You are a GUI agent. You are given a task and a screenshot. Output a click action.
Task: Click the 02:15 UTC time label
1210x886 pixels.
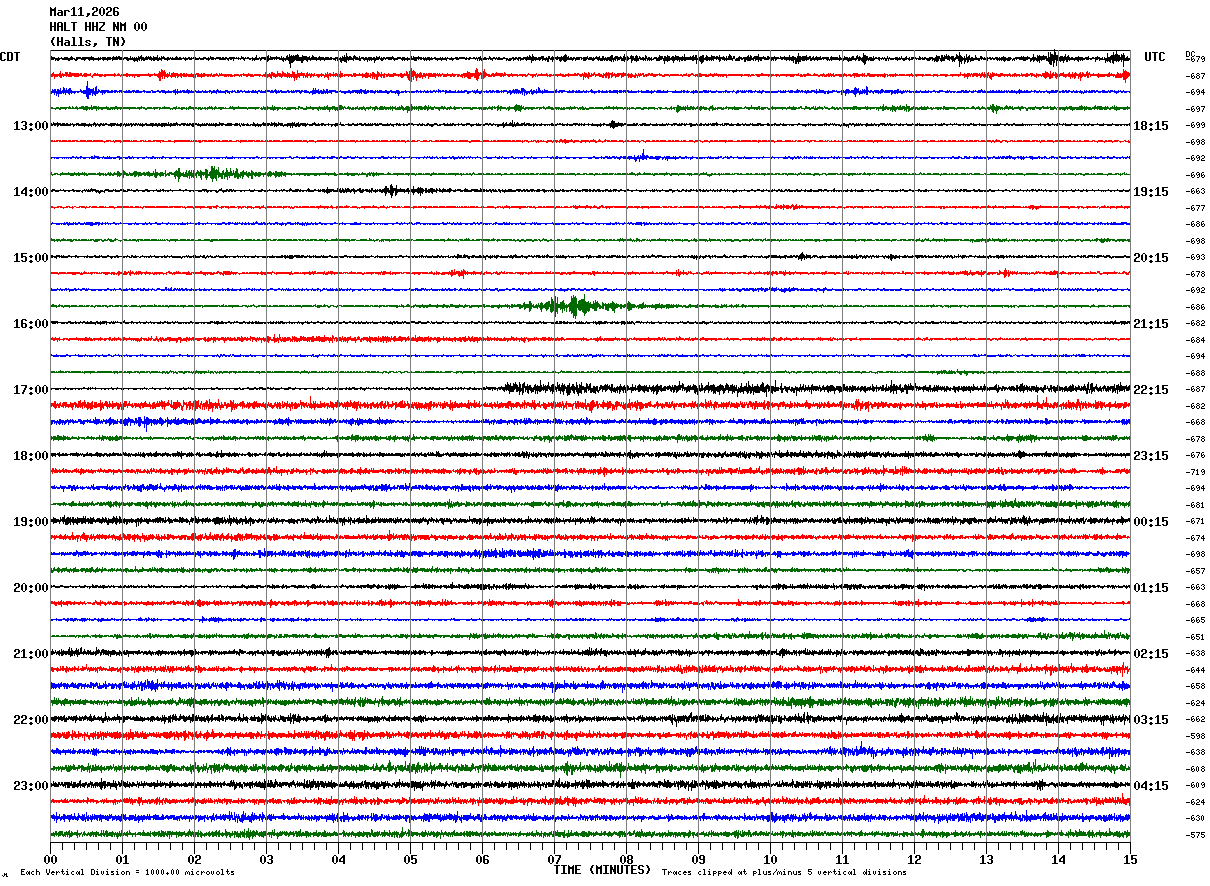point(1151,653)
